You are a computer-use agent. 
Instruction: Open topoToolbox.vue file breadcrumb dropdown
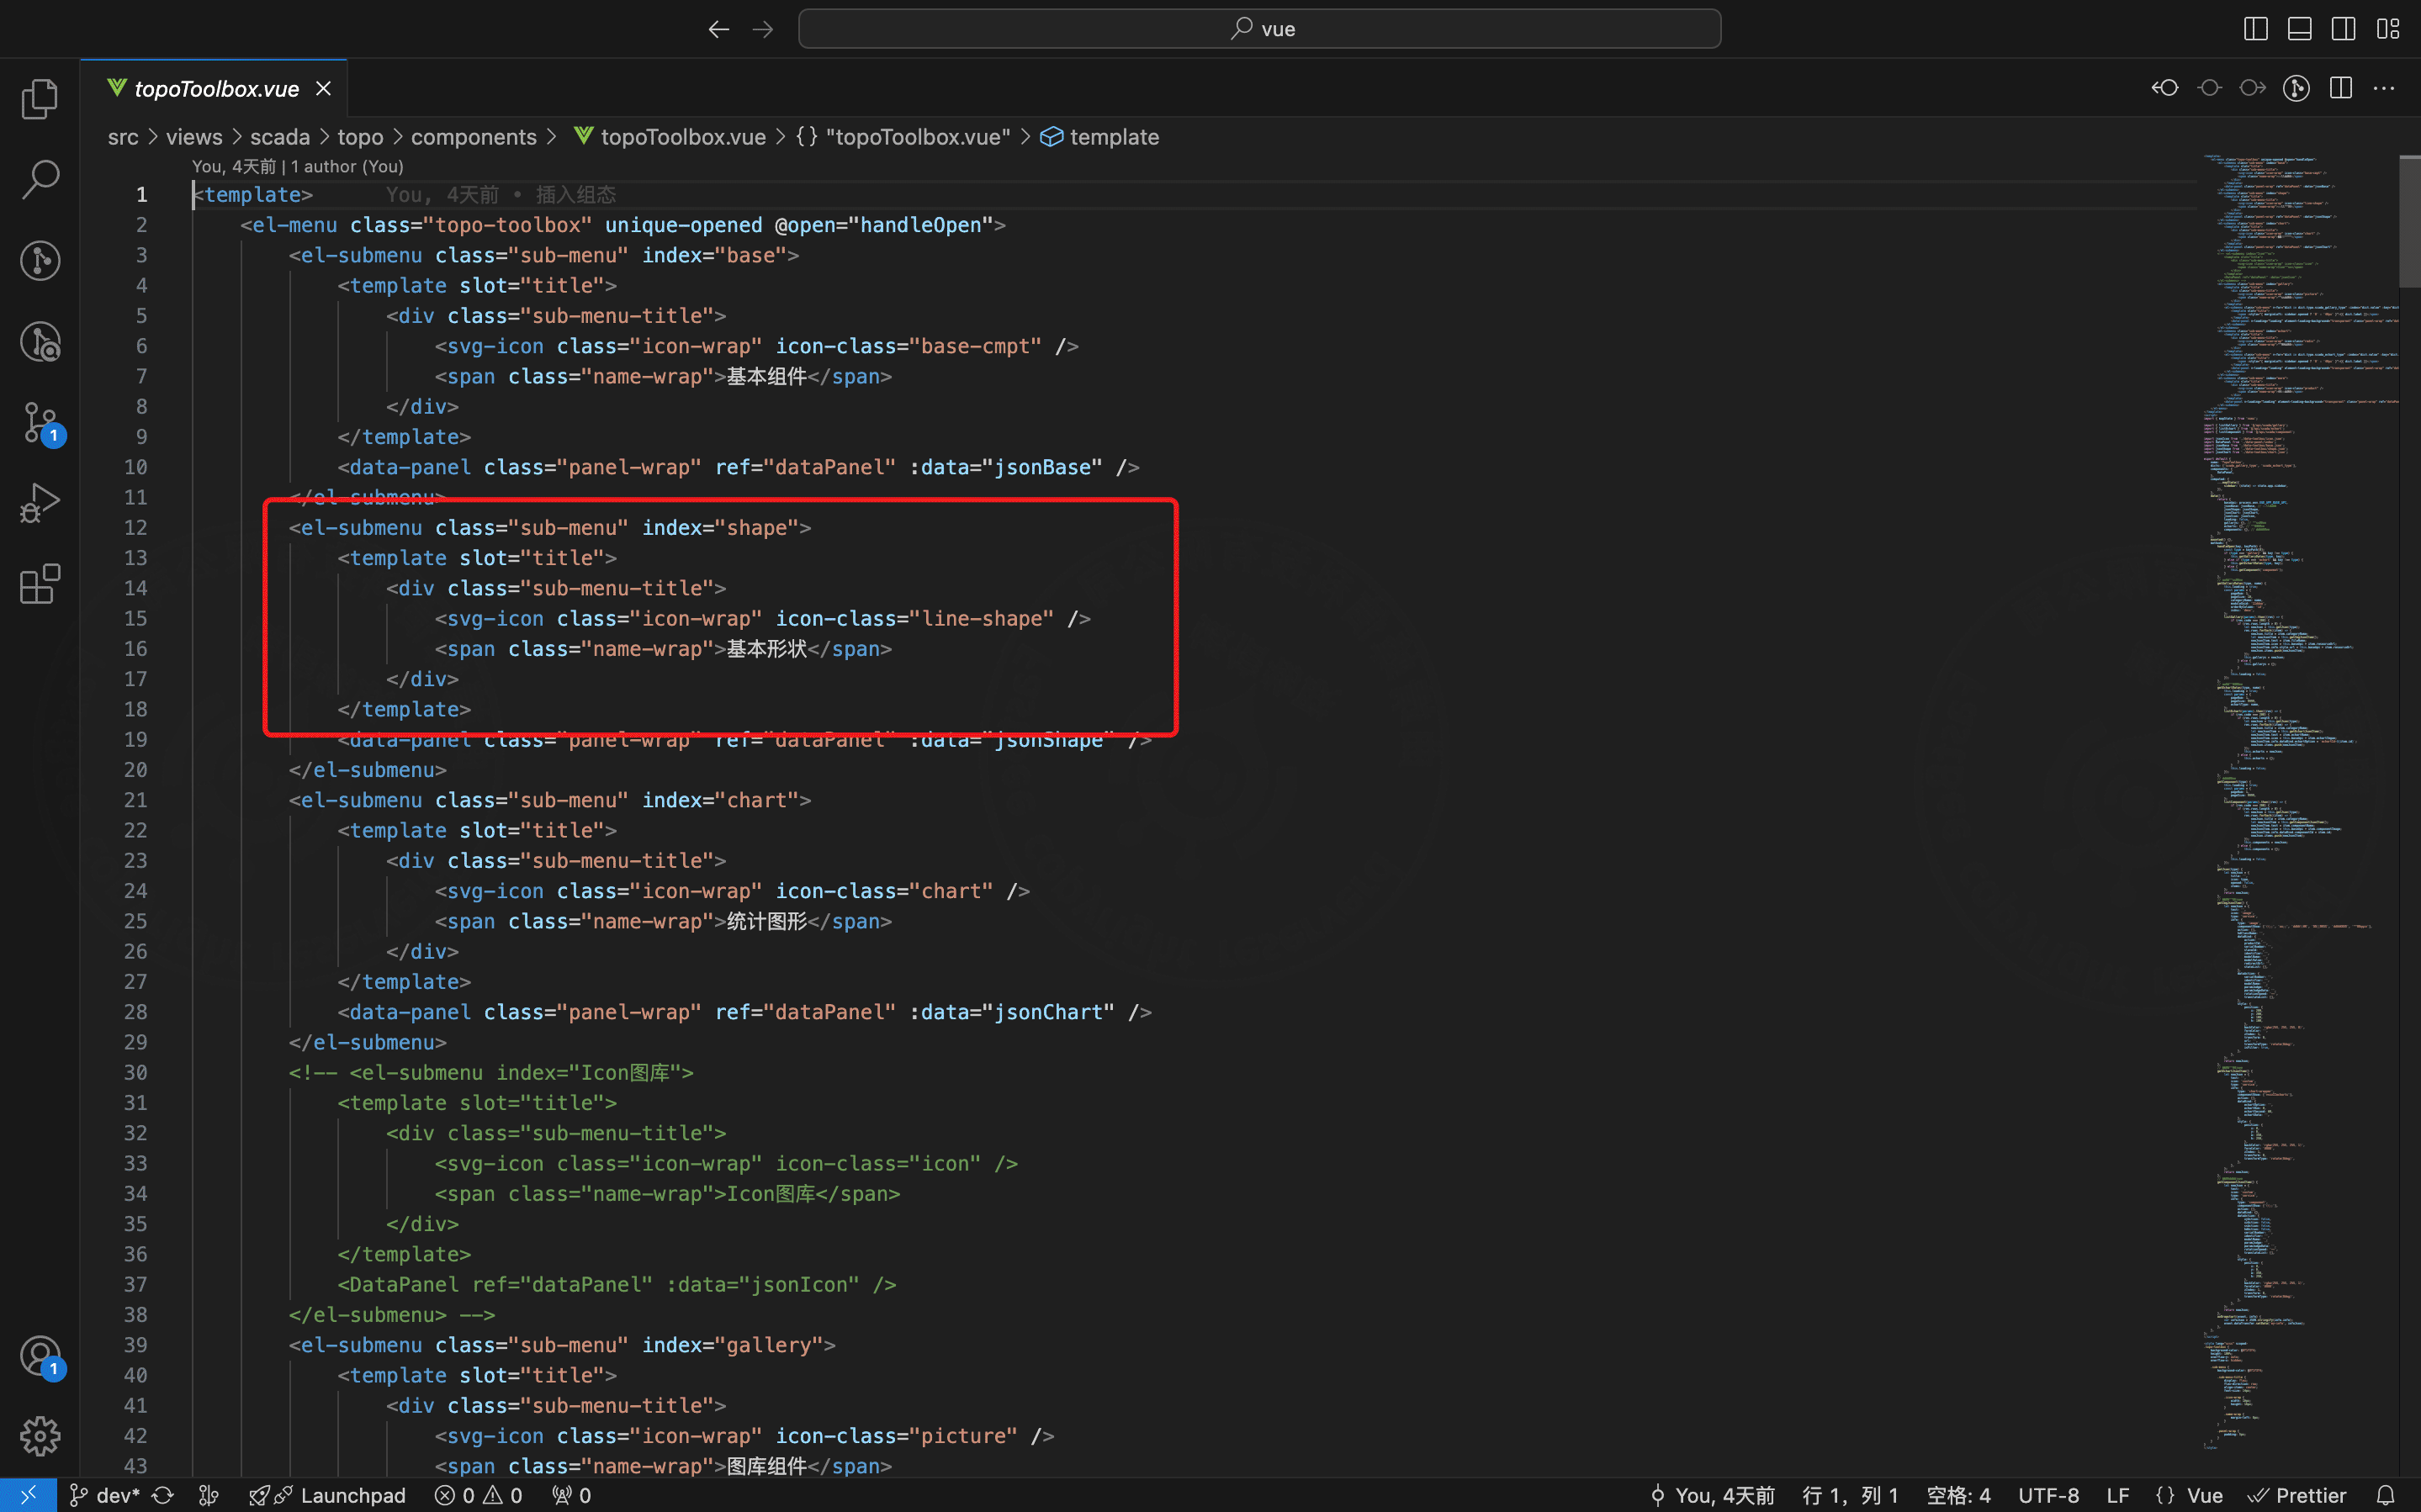(670, 137)
